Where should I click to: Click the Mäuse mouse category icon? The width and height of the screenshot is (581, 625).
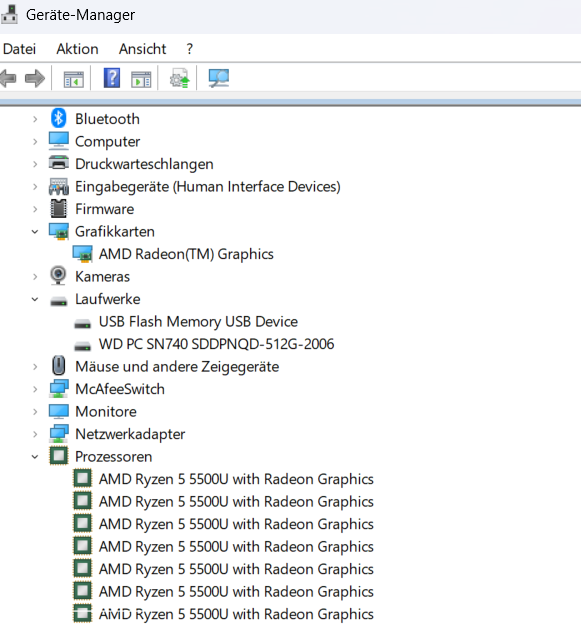(x=59, y=366)
